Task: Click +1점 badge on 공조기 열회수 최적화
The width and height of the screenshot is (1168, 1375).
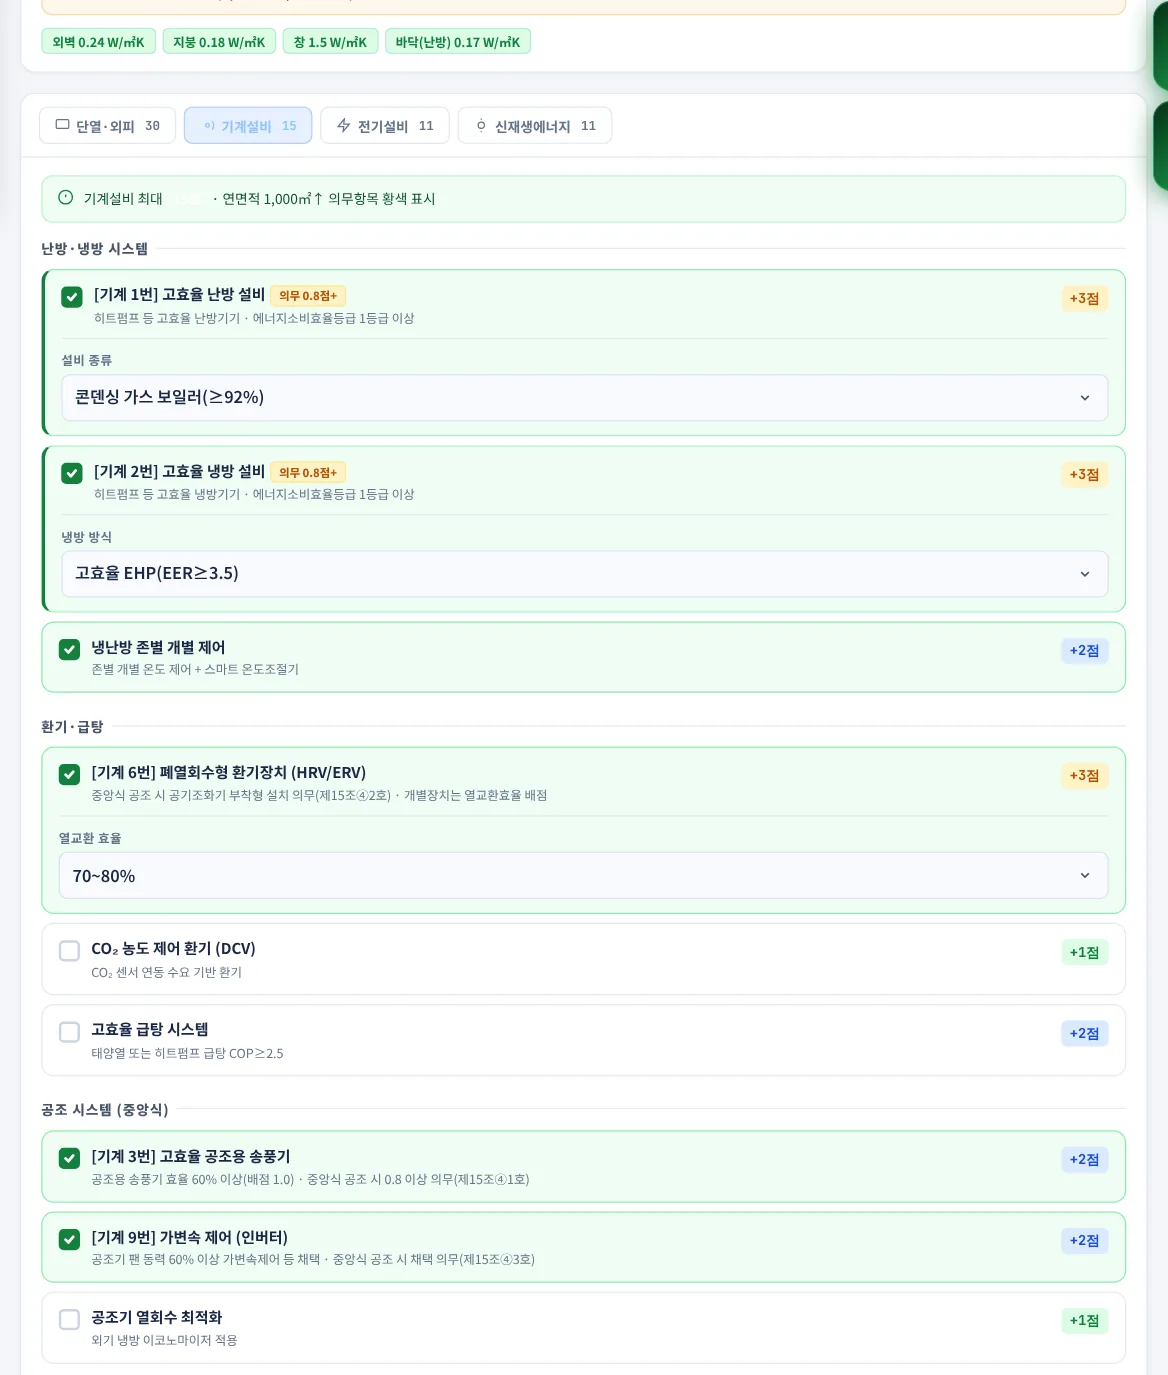Action: [x=1084, y=1321]
